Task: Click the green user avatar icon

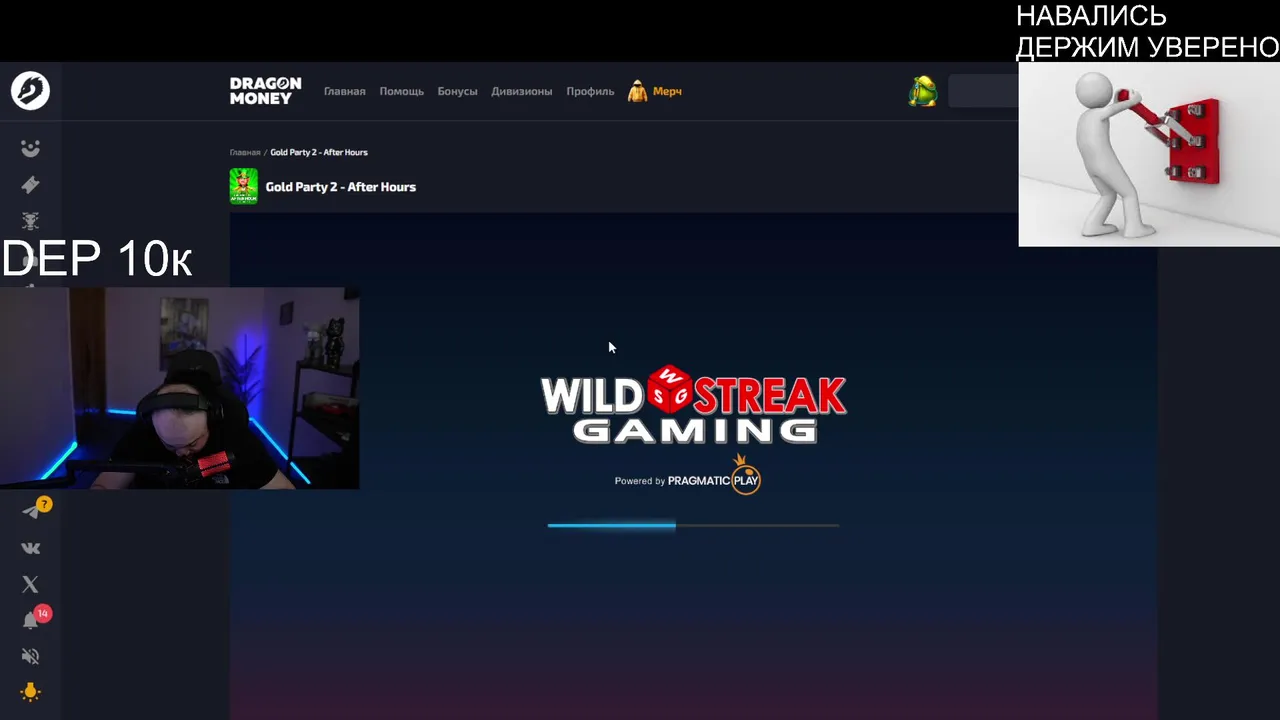Action: [x=922, y=91]
